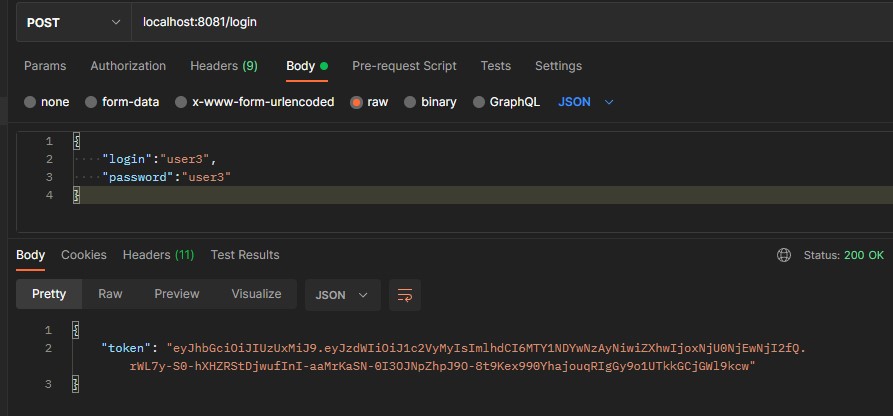893x416 pixels.
Task: Open the blue JSON raw format dropdown
Action: [x=585, y=102]
